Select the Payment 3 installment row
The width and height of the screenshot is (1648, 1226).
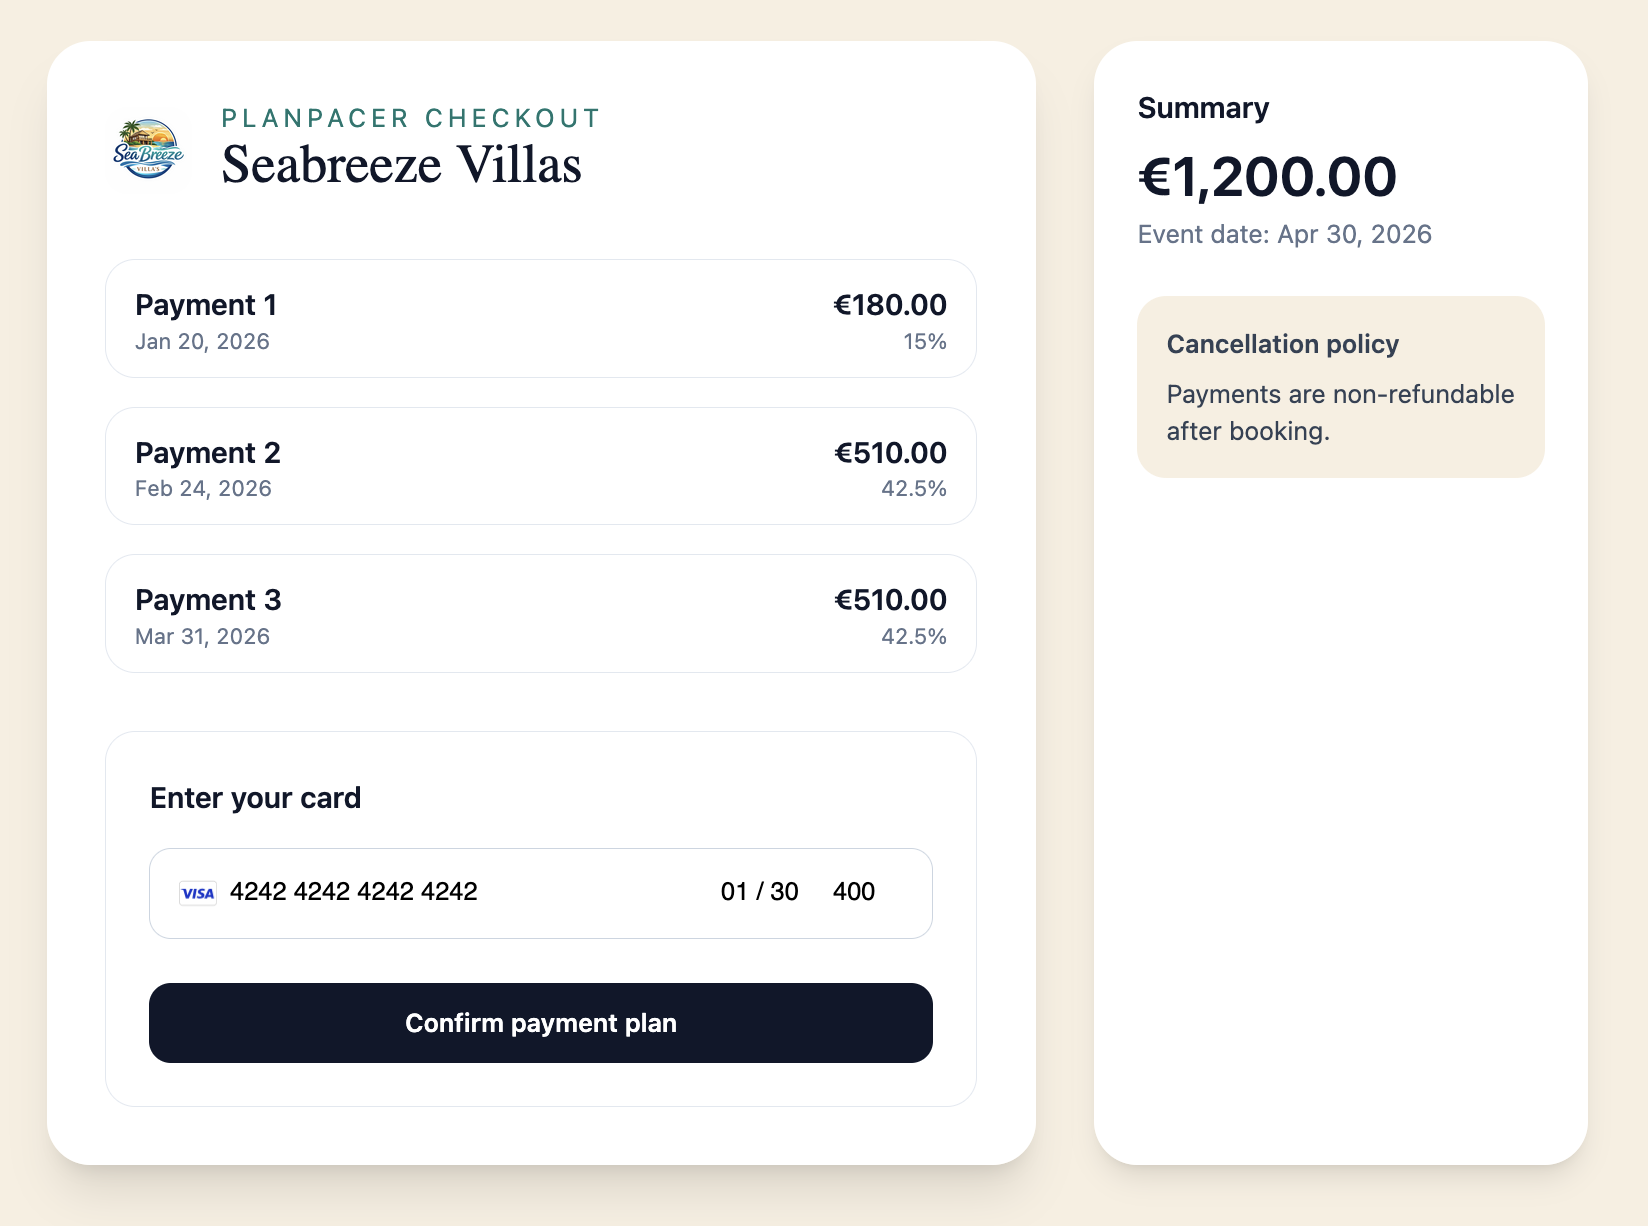540,613
